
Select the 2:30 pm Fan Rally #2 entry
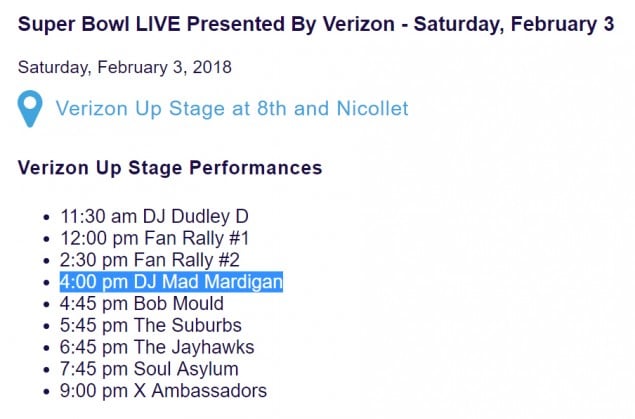click(150, 260)
